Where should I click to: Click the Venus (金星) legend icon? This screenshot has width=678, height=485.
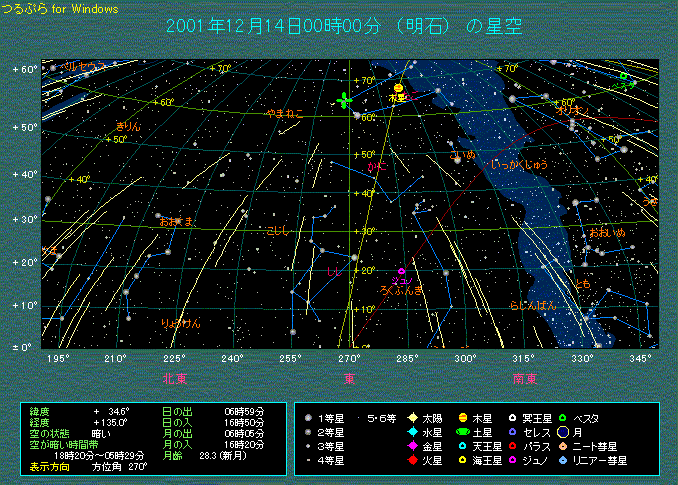[x=411, y=446]
